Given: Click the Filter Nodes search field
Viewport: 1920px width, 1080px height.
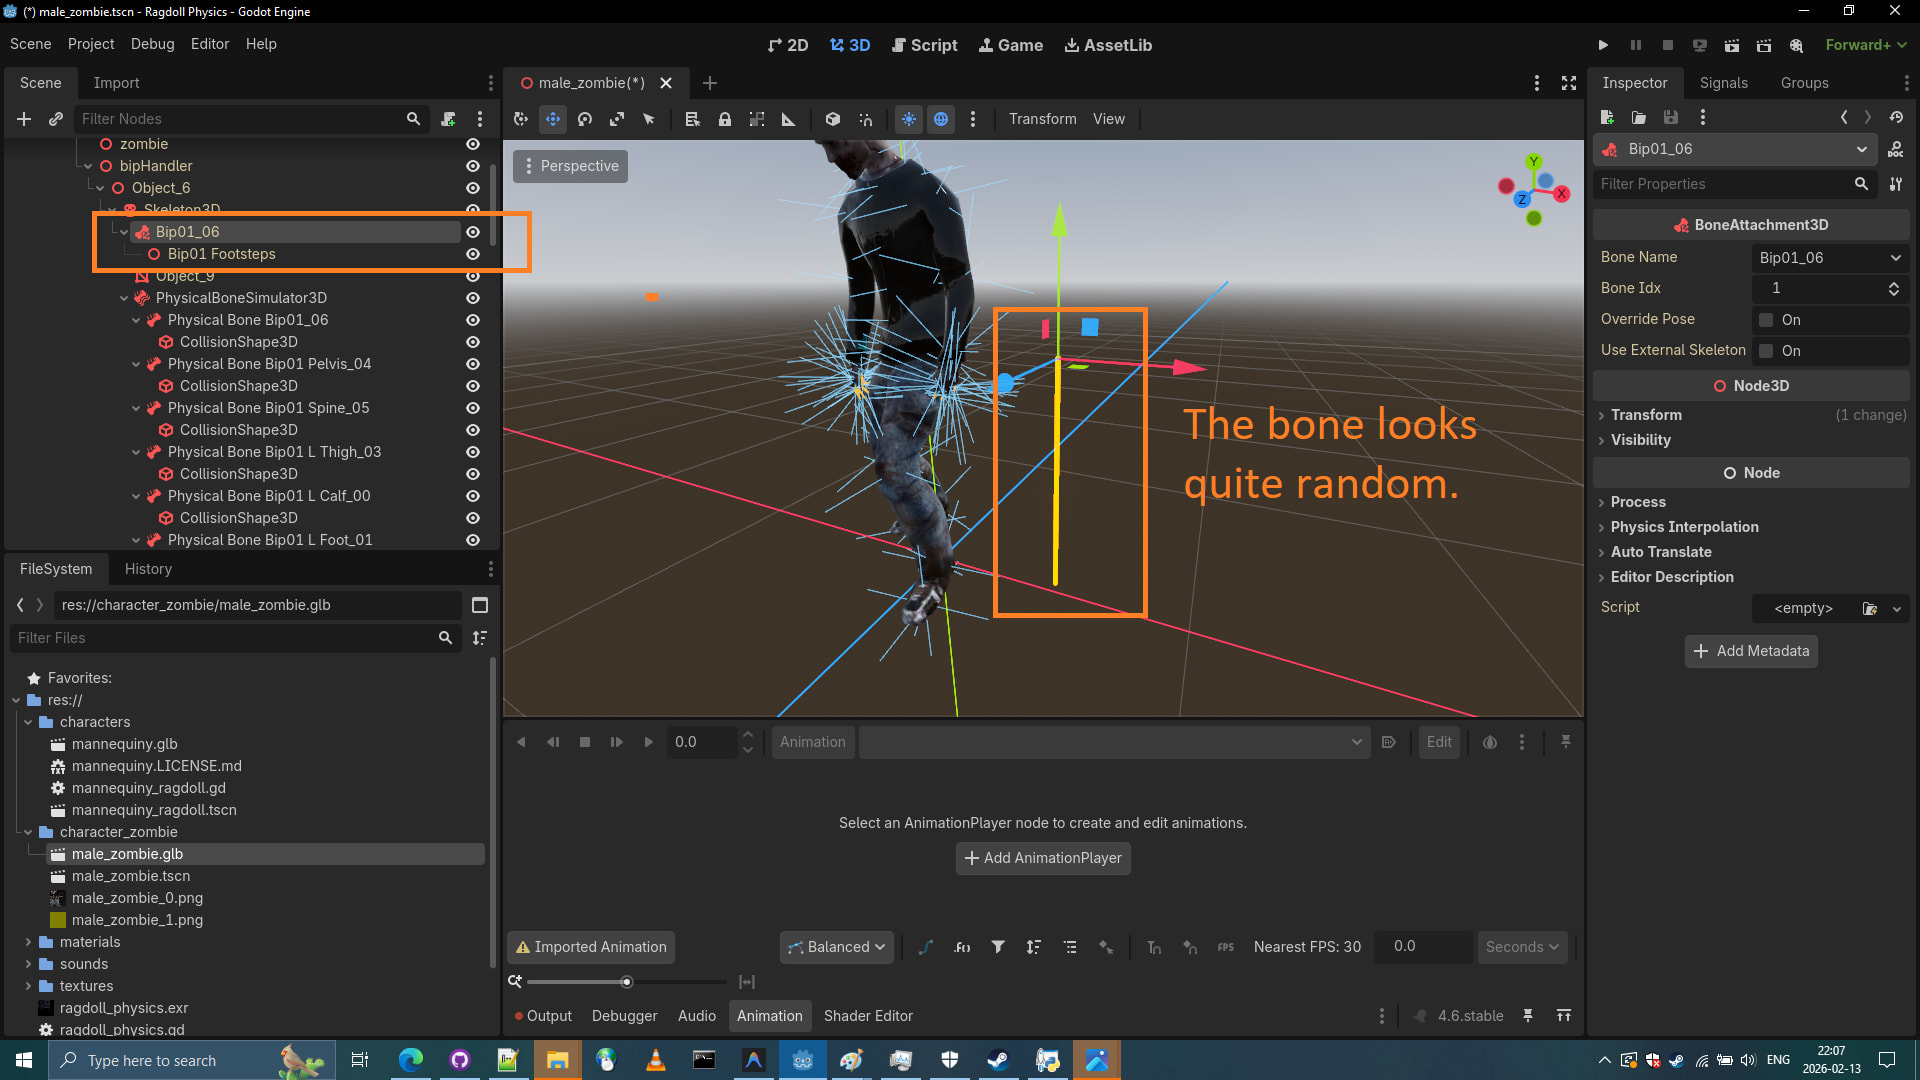Looking at the screenshot, I should click(x=240, y=119).
